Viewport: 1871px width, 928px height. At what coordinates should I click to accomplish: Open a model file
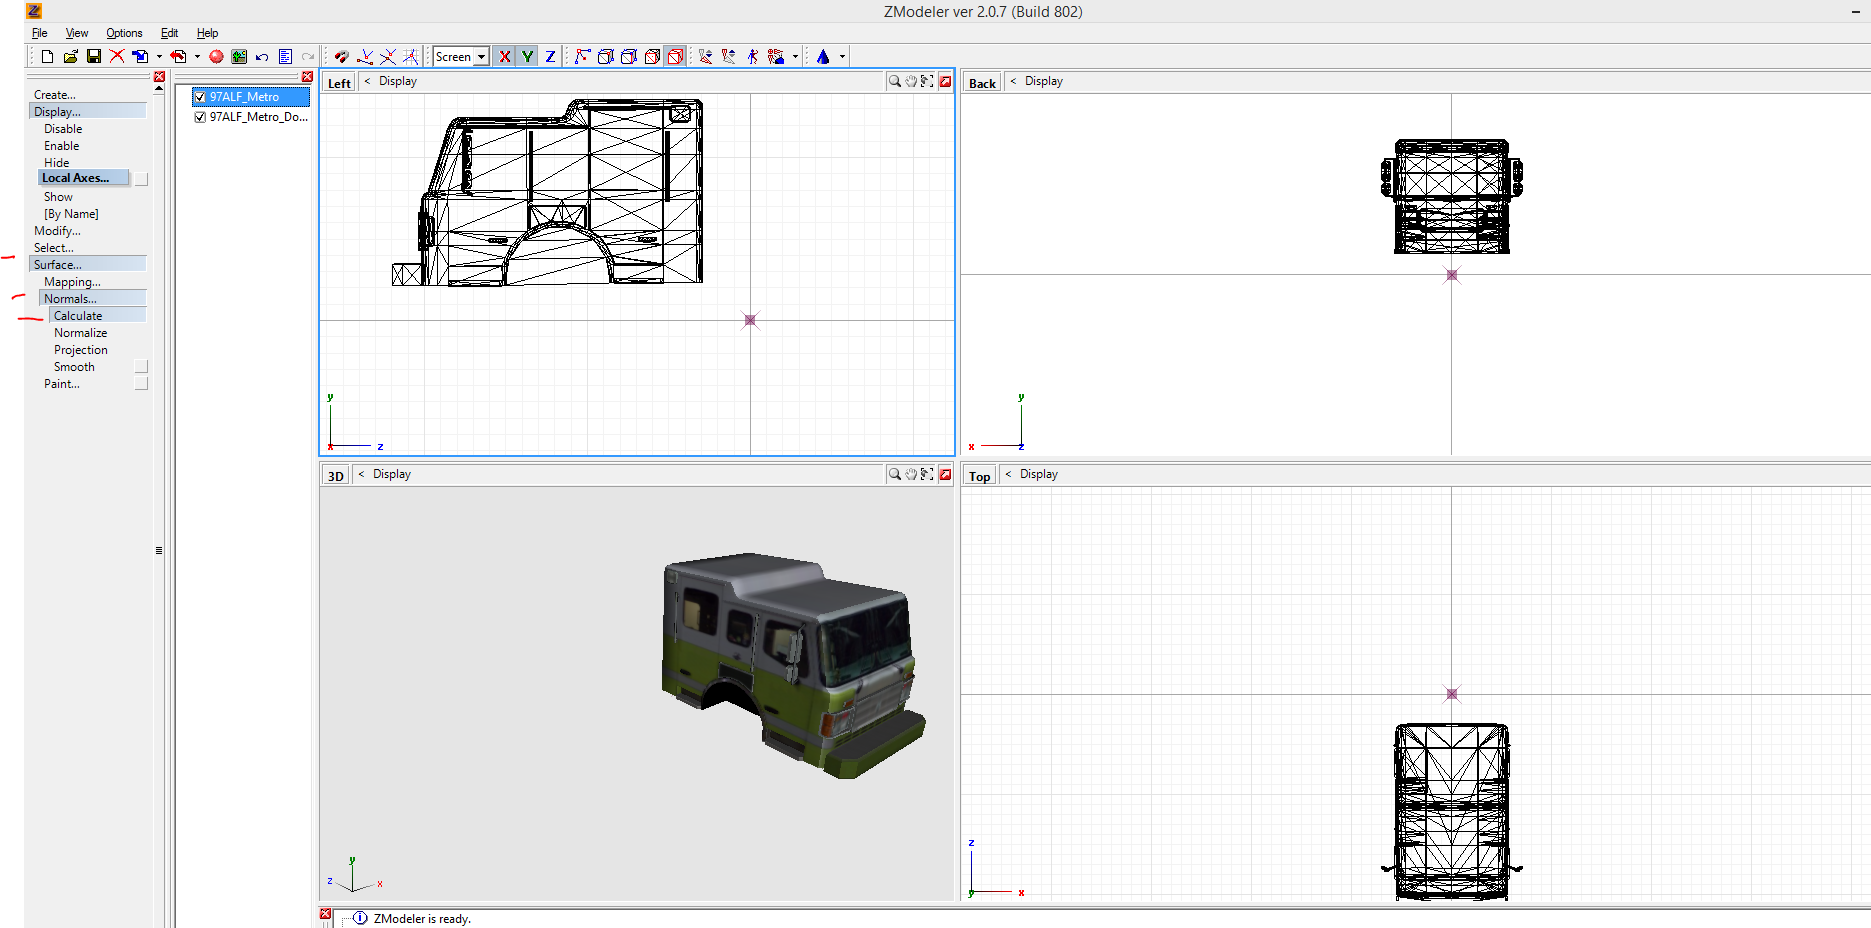70,57
